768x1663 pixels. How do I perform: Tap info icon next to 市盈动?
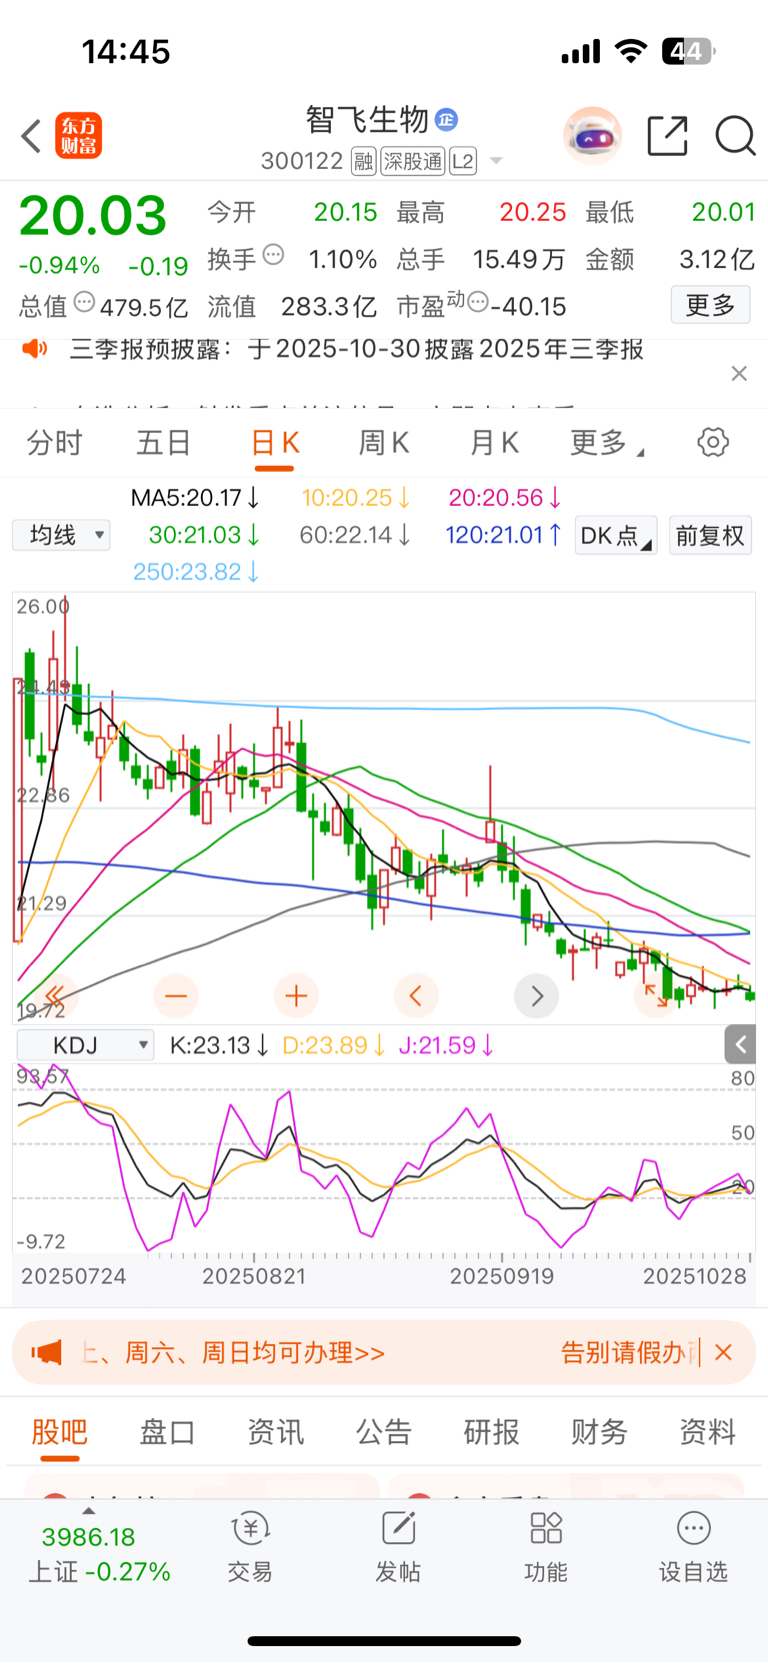[x=478, y=301]
